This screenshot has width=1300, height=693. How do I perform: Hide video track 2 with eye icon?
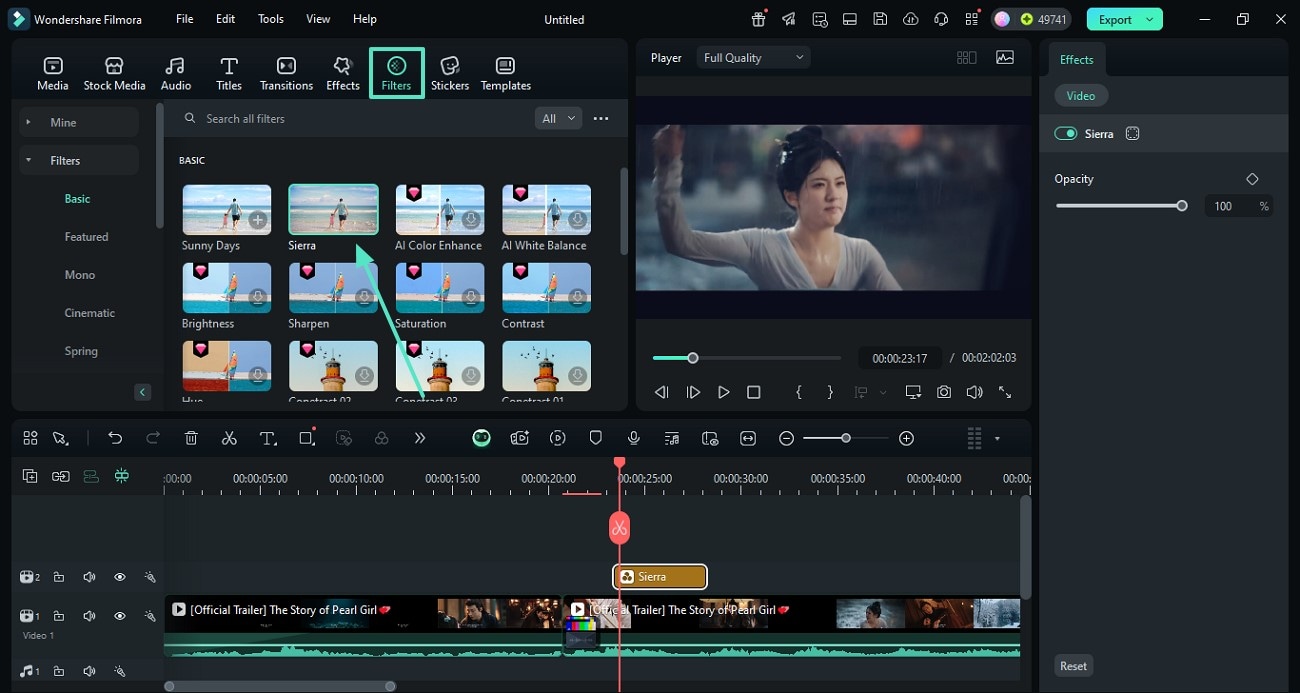click(x=119, y=577)
